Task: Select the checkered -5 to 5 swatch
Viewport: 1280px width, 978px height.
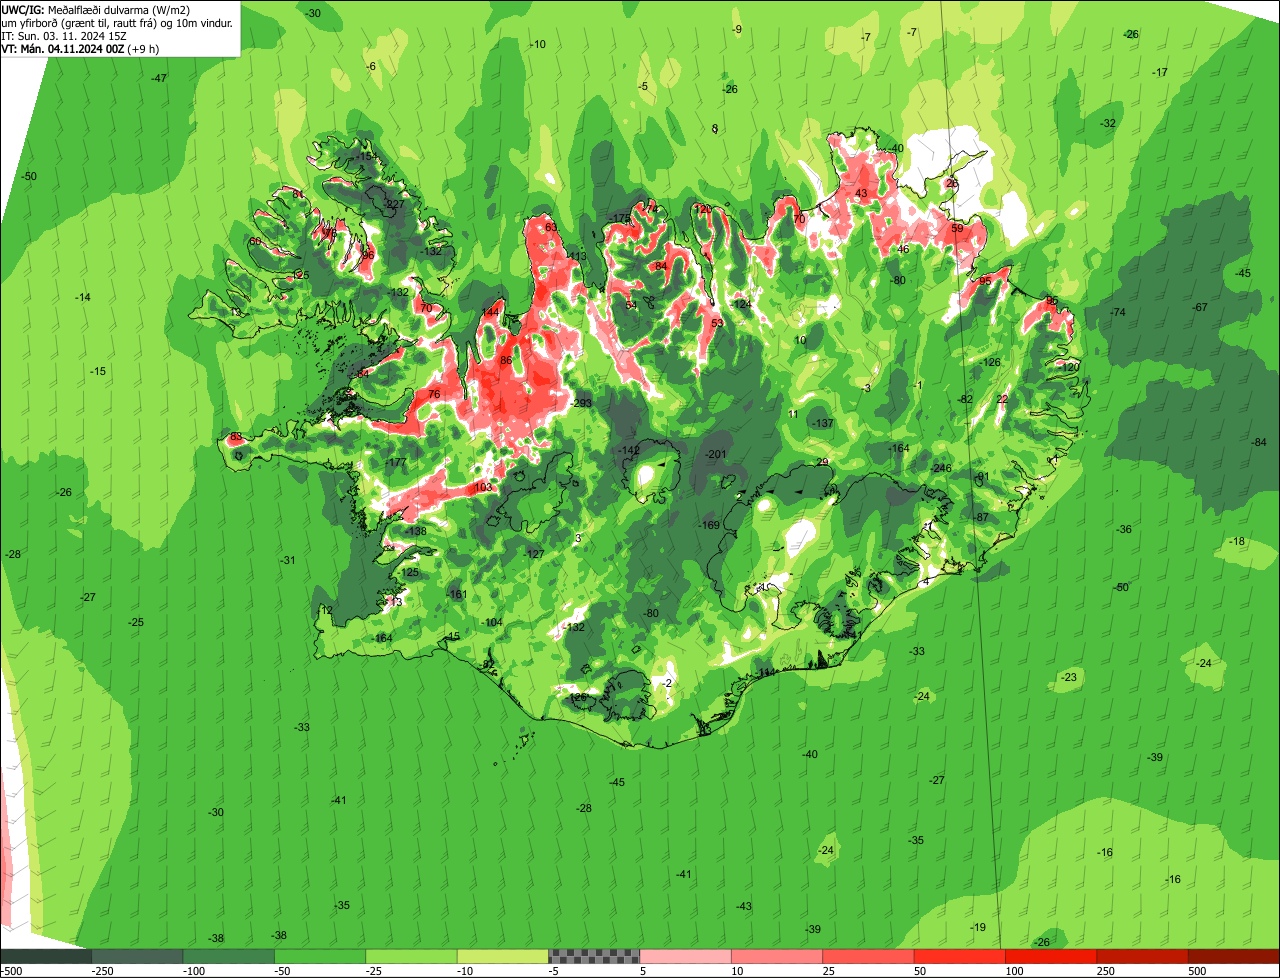Action: coord(594,956)
